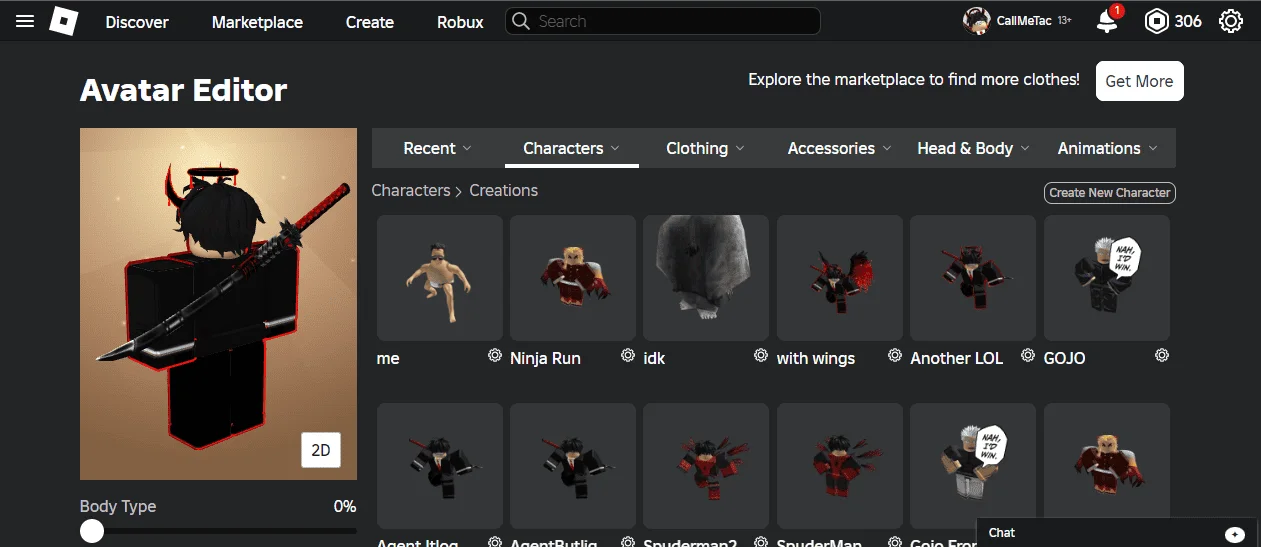Select the 'with wings' character thumbnail
Screen dimensions: 1261x547
click(840, 278)
